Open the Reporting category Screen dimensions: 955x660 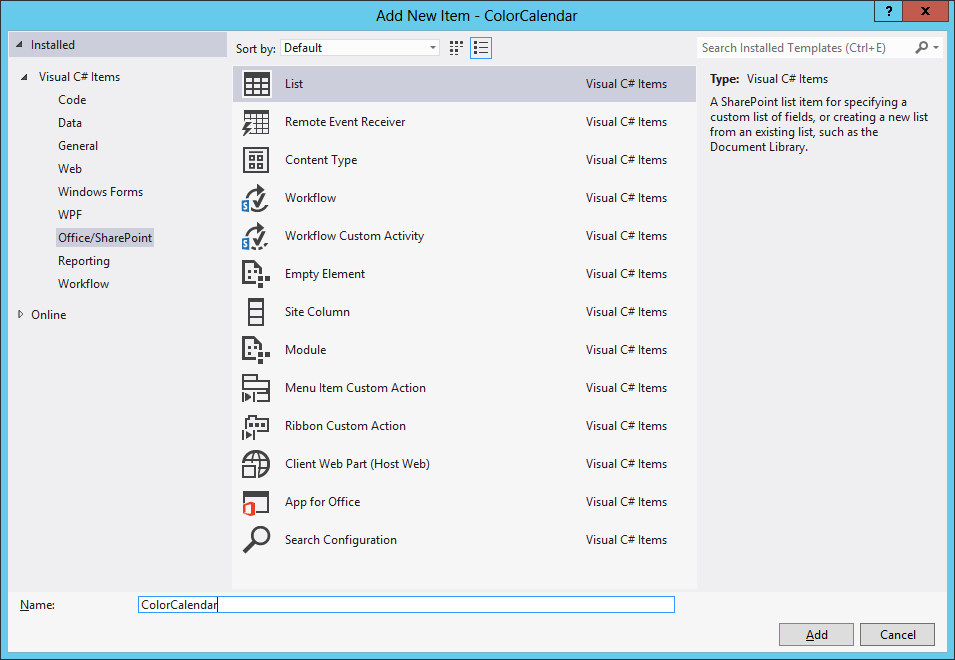click(84, 261)
